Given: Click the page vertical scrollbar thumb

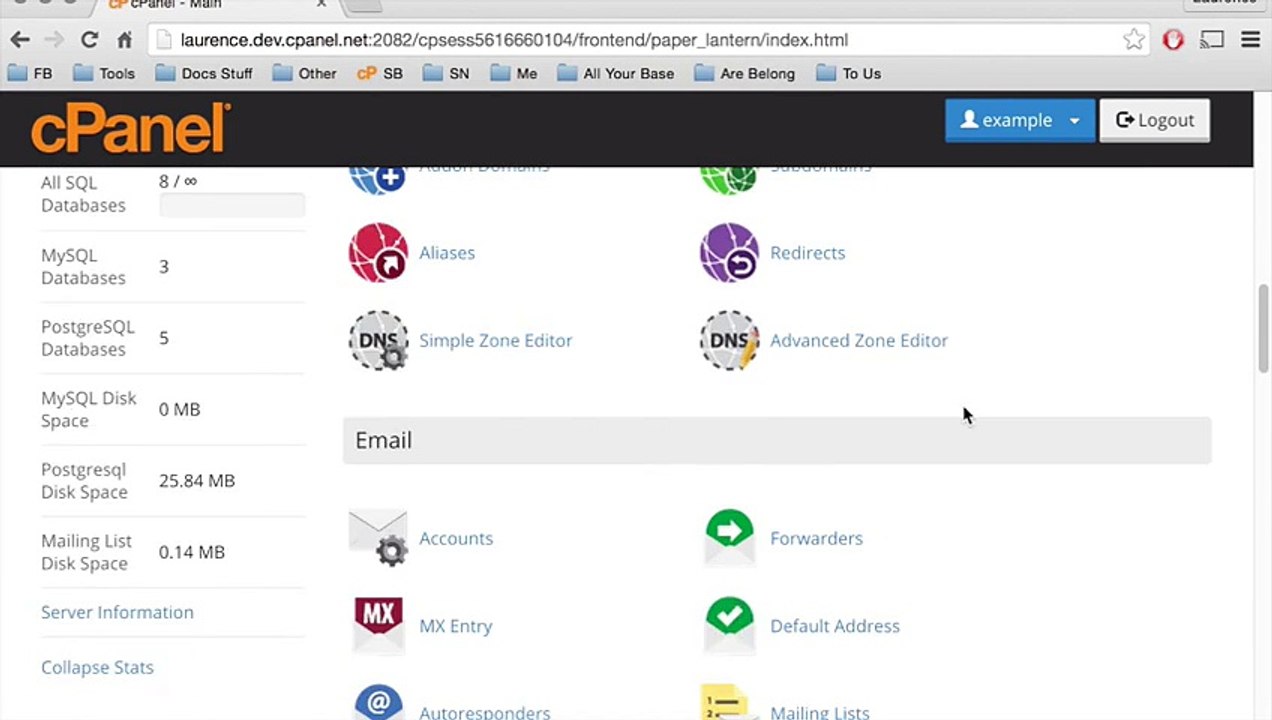Looking at the screenshot, I should (x=1264, y=328).
